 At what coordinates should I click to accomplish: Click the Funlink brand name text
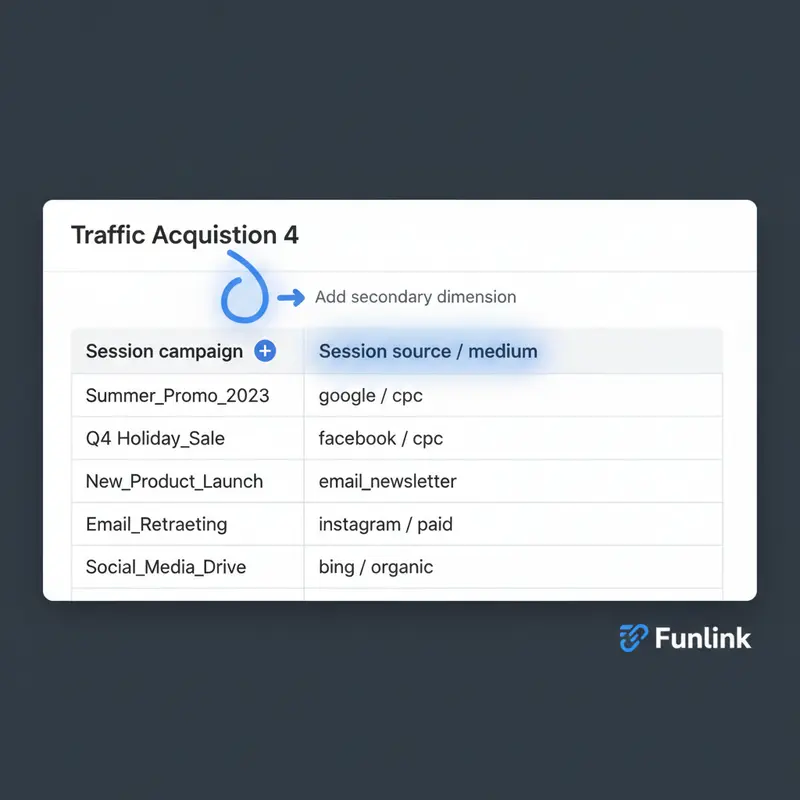702,637
